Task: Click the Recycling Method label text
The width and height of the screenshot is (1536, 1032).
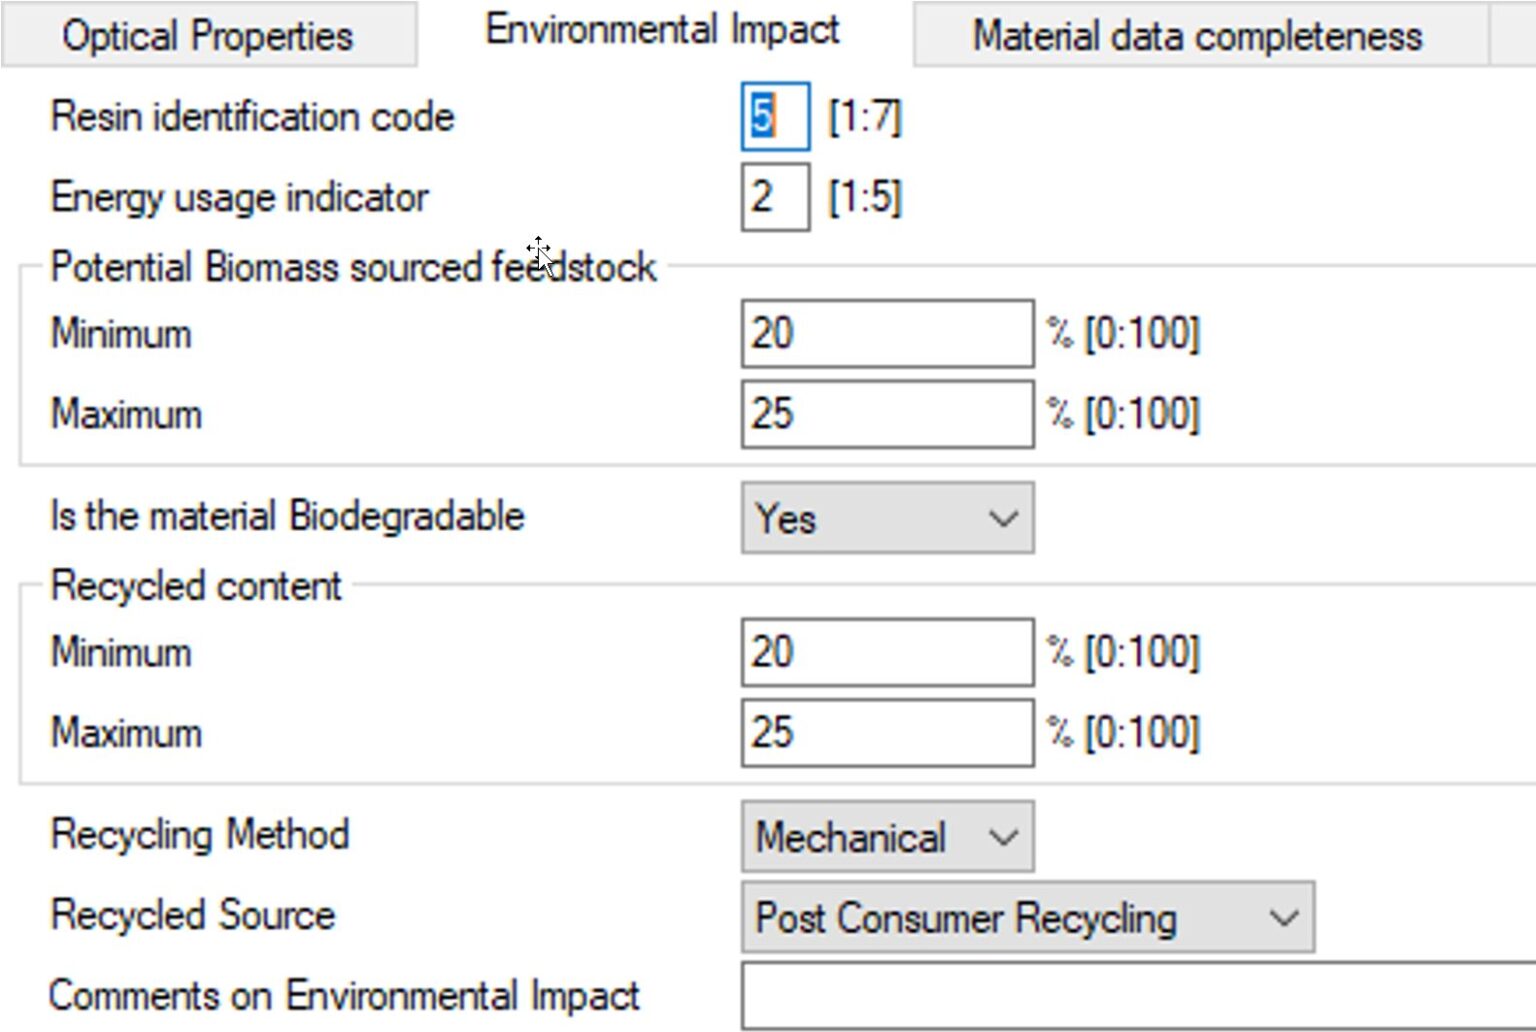Action: click(x=198, y=834)
